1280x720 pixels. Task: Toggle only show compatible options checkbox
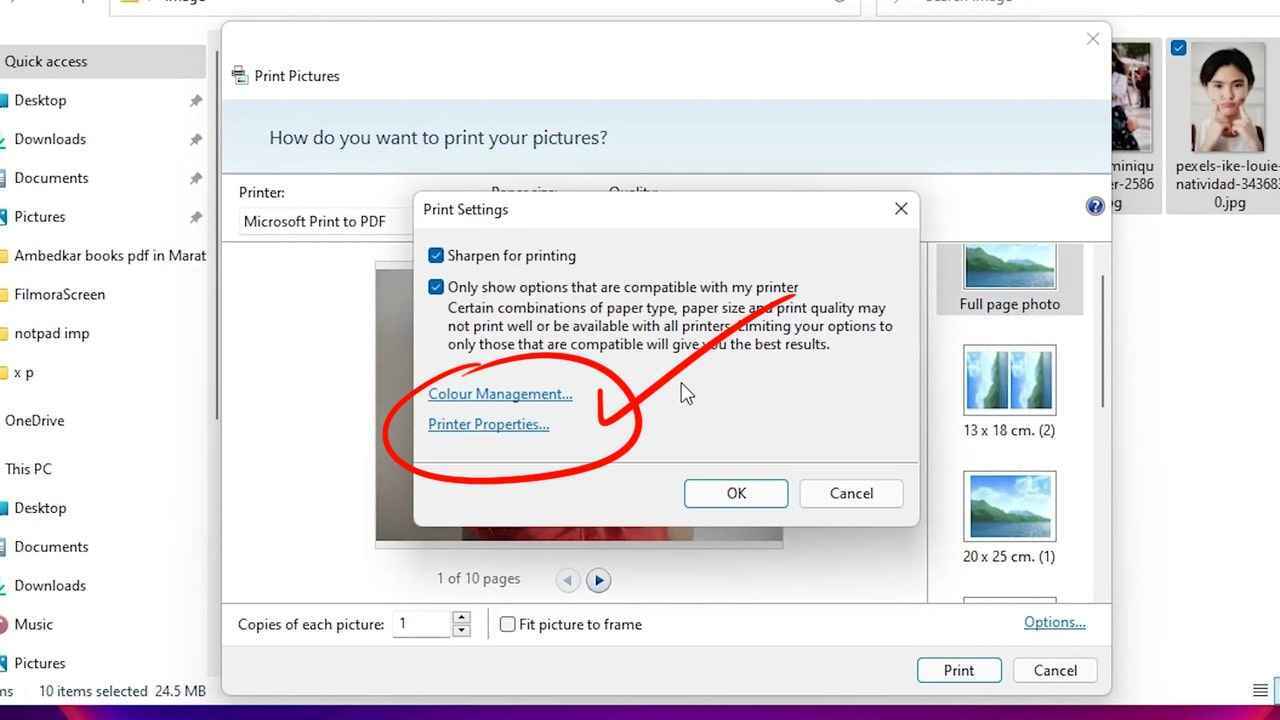(x=436, y=287)
